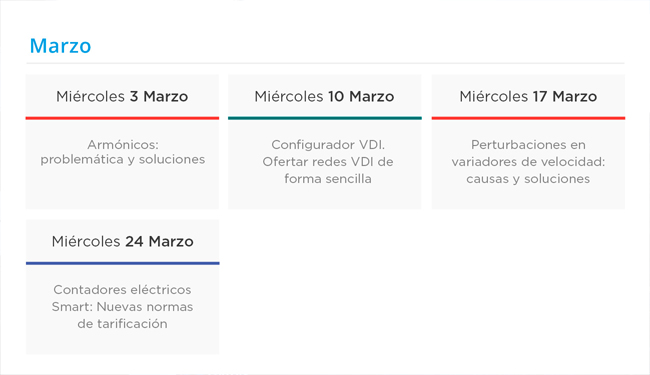Select Contadores eléctricos Smart session text

tap(122, 307)
